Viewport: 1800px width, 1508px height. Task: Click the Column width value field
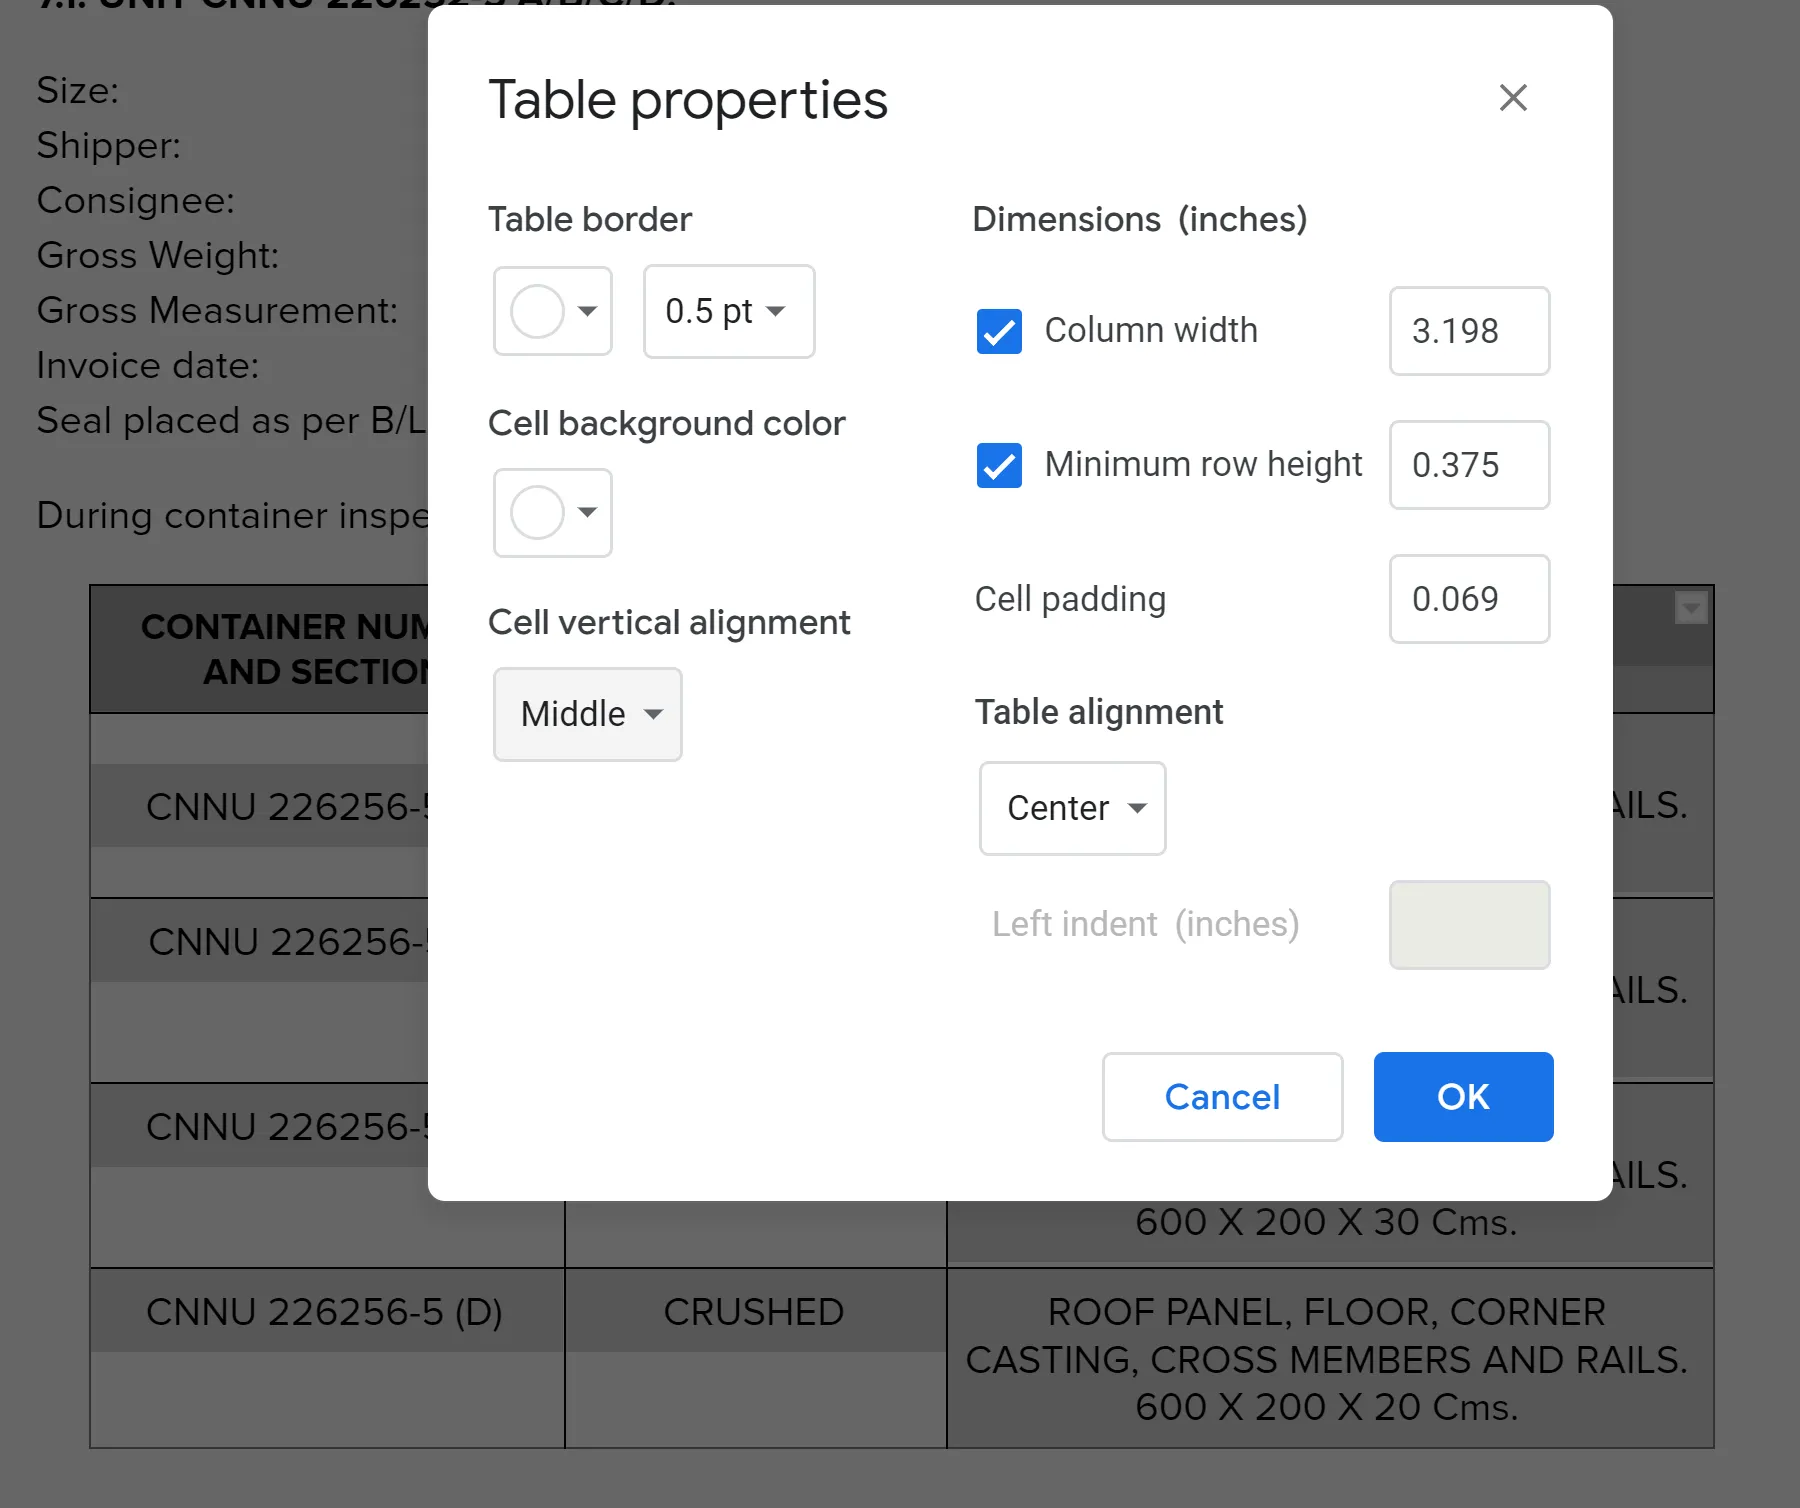coord(1468,331)
